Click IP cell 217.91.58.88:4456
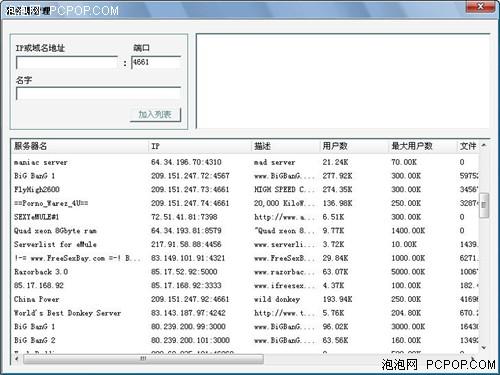This screenshot has height=375, width=500. pyautogui.click(x=186, y=244)
